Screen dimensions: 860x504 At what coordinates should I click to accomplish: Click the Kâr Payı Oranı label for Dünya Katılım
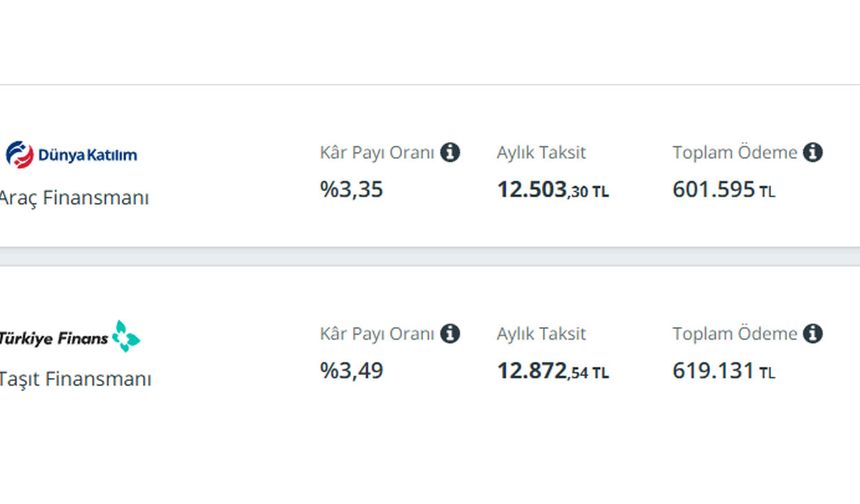click(377, 153)
